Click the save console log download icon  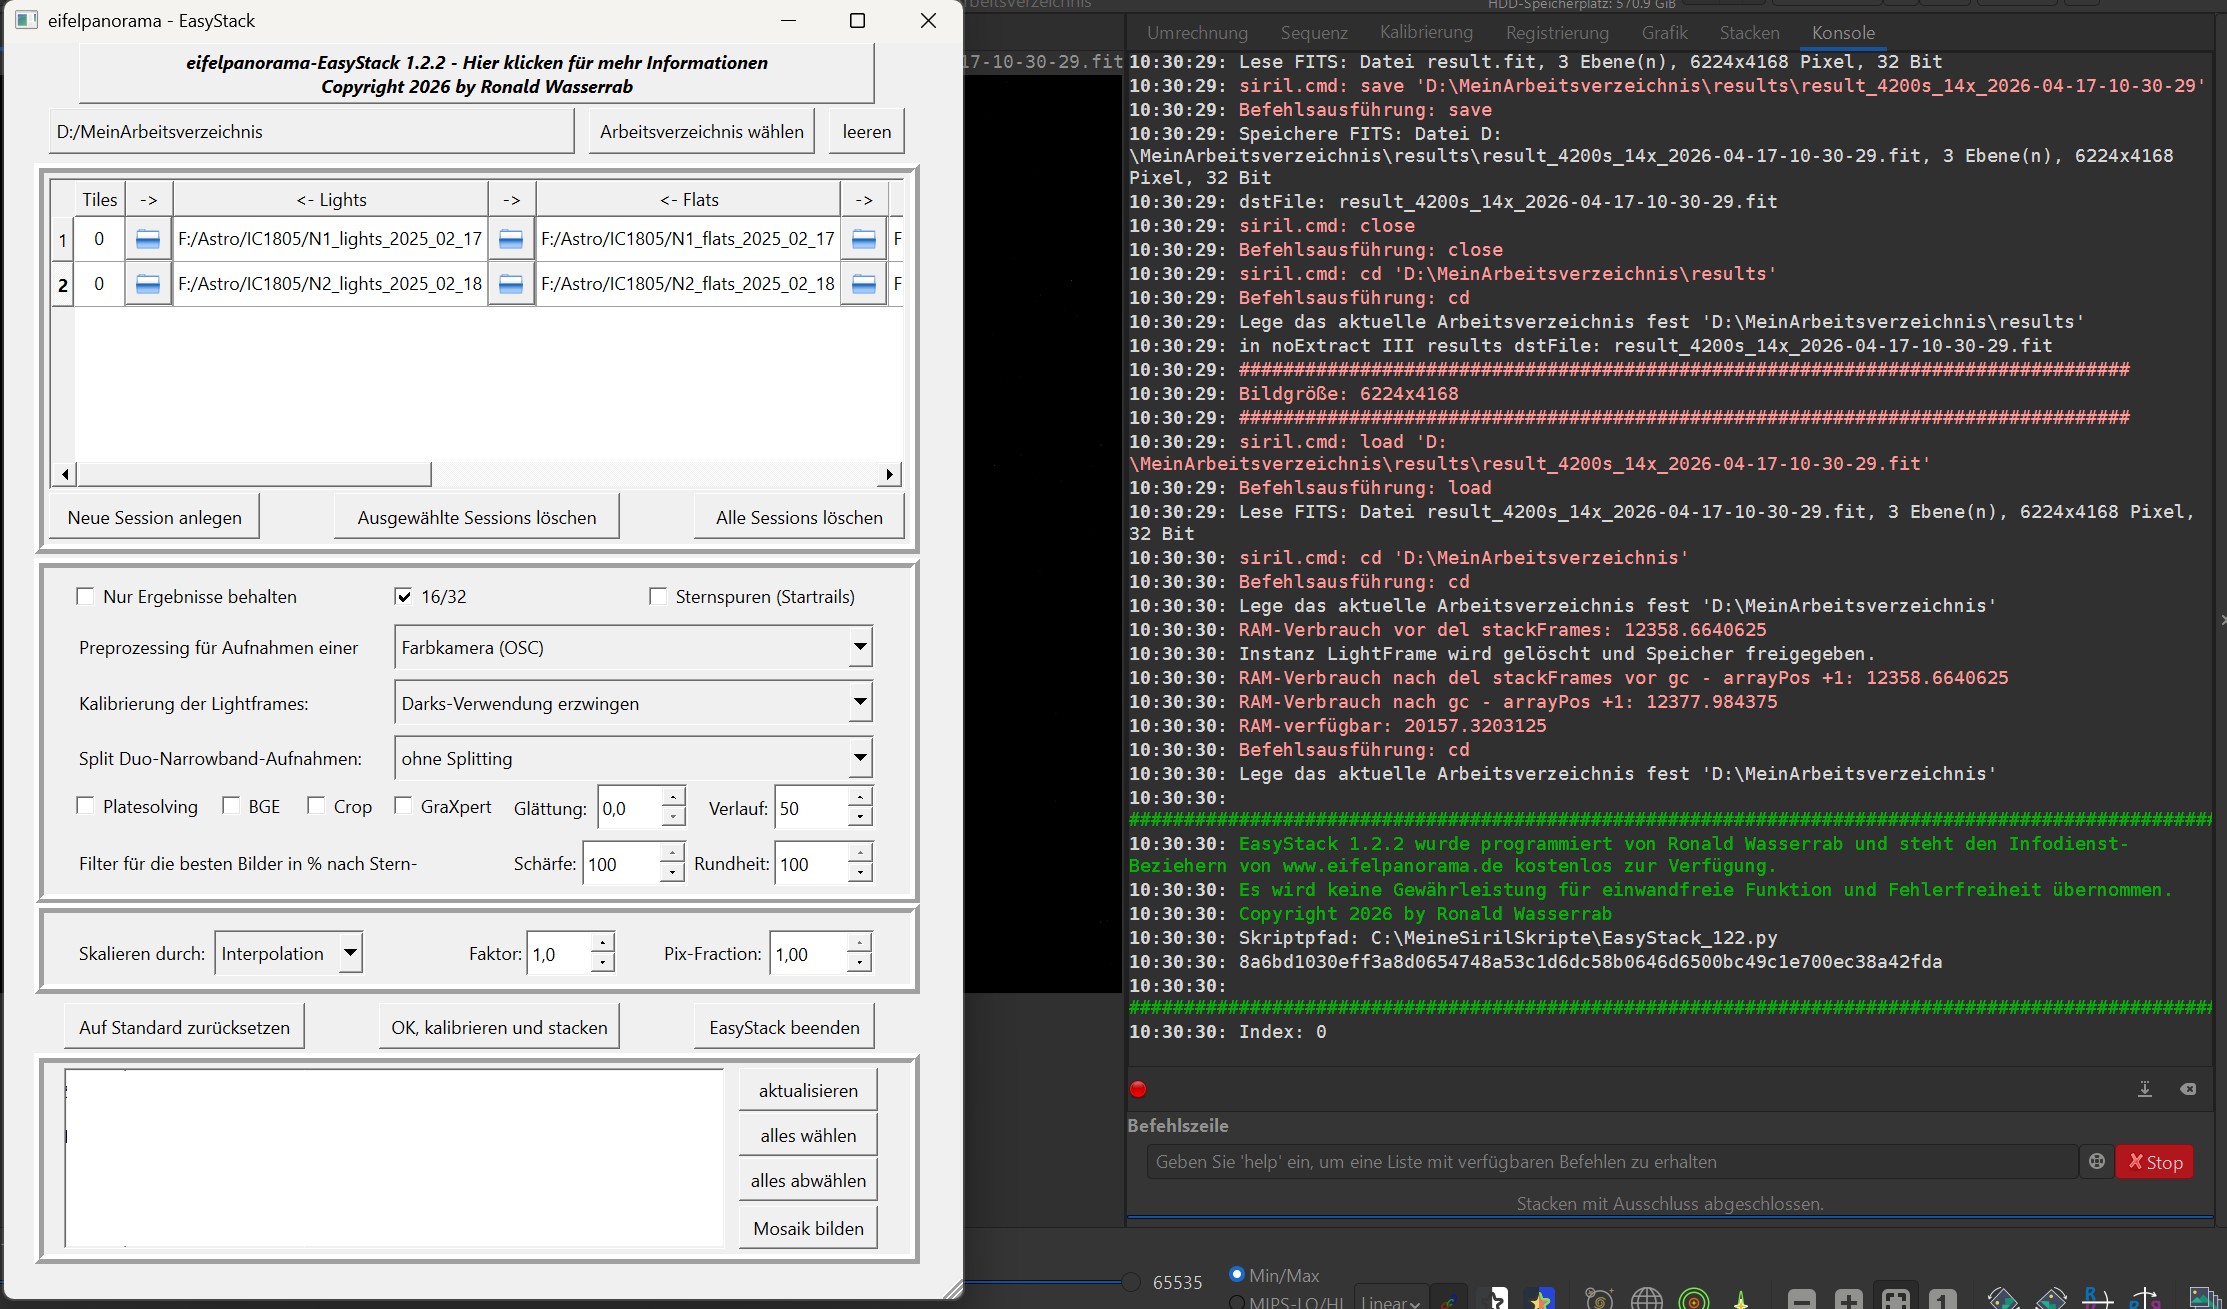(2145, 1089)
